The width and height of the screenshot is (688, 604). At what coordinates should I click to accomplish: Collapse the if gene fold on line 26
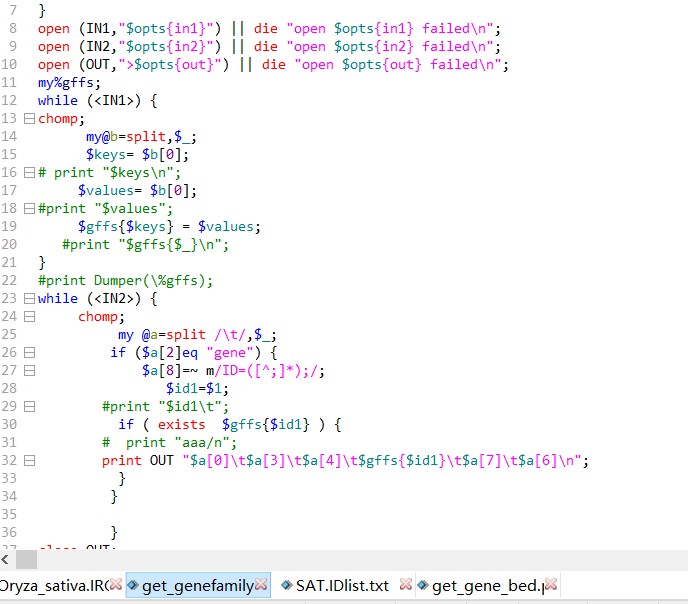coord(29,353)
